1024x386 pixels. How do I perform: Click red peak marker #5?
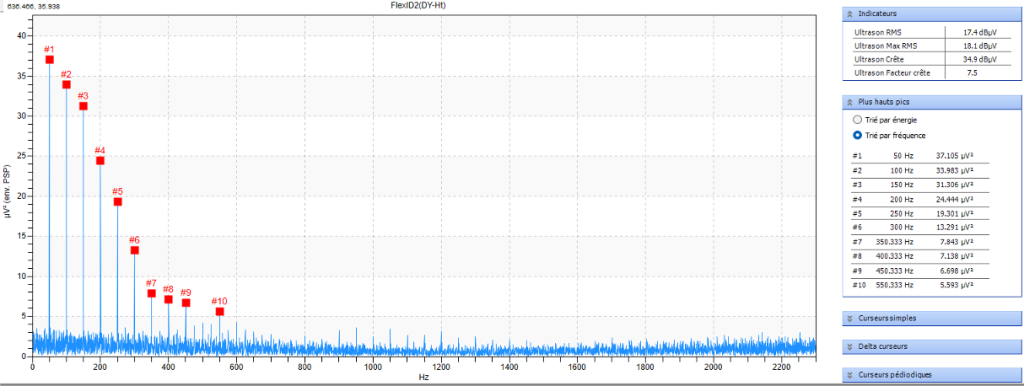[x=118, y=202]
